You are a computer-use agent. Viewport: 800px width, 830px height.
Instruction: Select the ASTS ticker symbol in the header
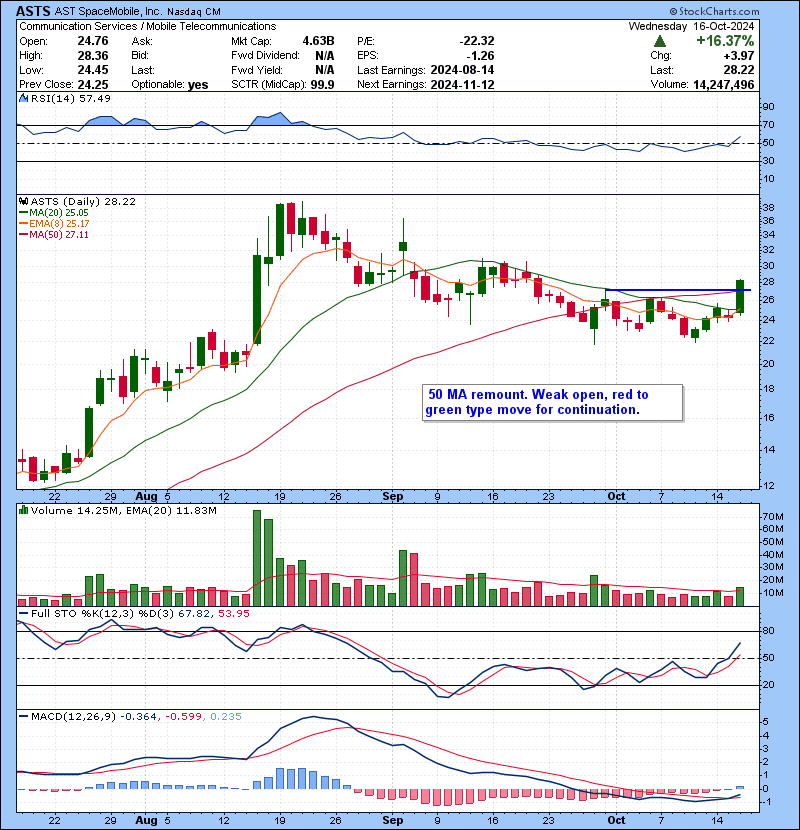[x=33, y=11]
